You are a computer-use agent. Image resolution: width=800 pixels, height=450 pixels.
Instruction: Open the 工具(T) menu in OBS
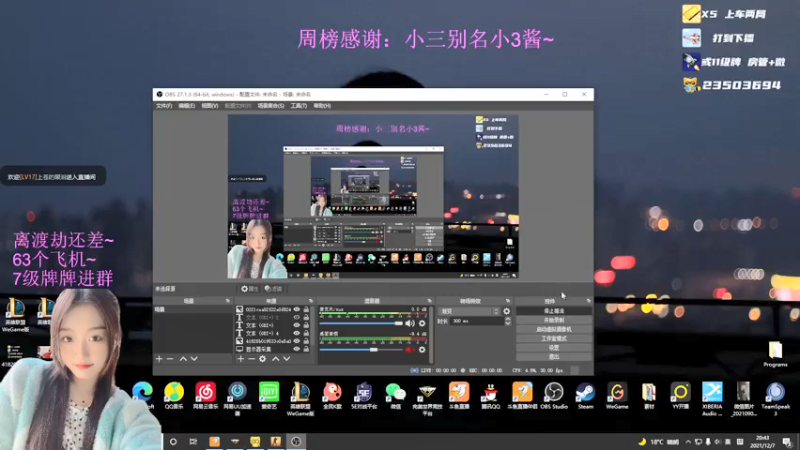click(298, 106)
